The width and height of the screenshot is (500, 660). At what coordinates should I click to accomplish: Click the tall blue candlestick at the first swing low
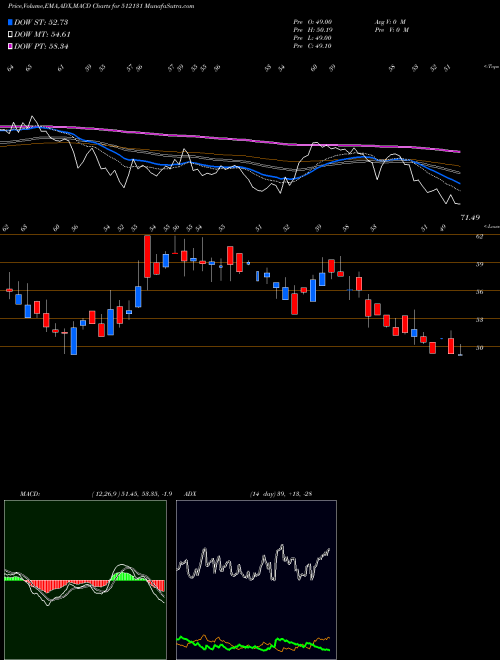click(74, 341)
